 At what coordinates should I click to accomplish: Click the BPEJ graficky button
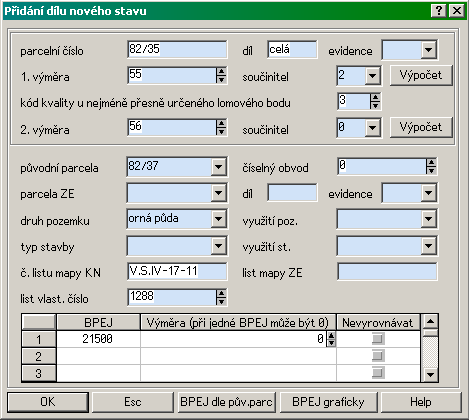328,402
